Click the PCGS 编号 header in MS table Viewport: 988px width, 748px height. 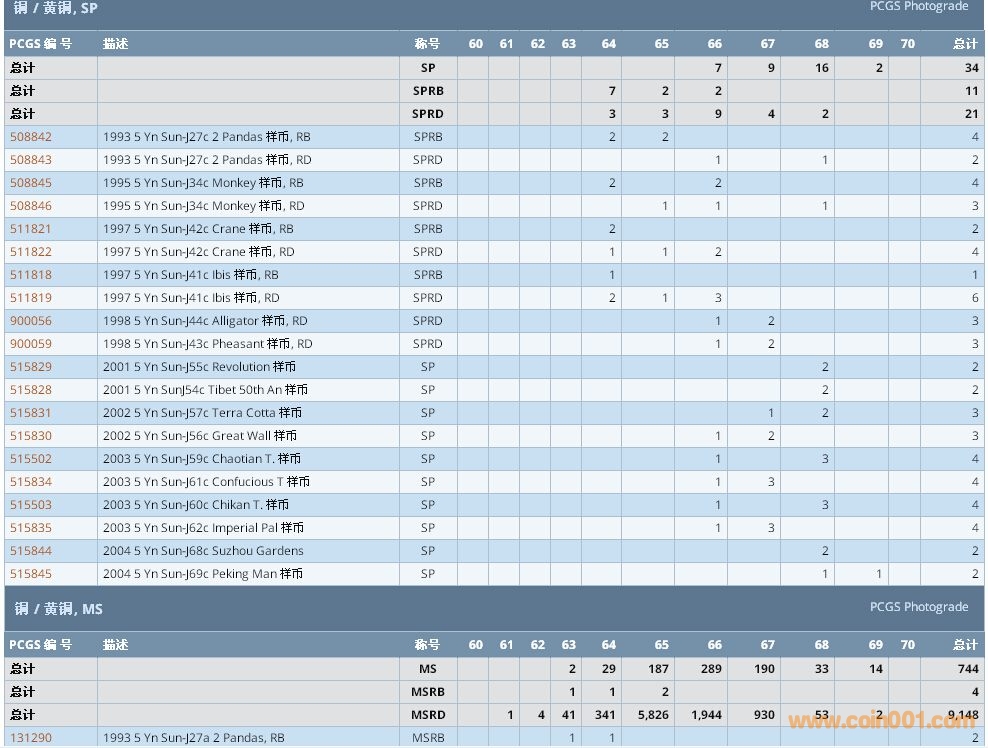tap(41, 645)
